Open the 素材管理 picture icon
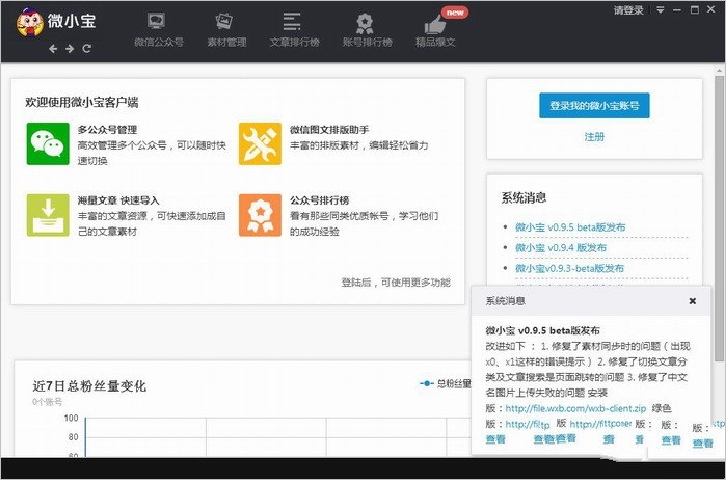 click(x=225, y=21)
